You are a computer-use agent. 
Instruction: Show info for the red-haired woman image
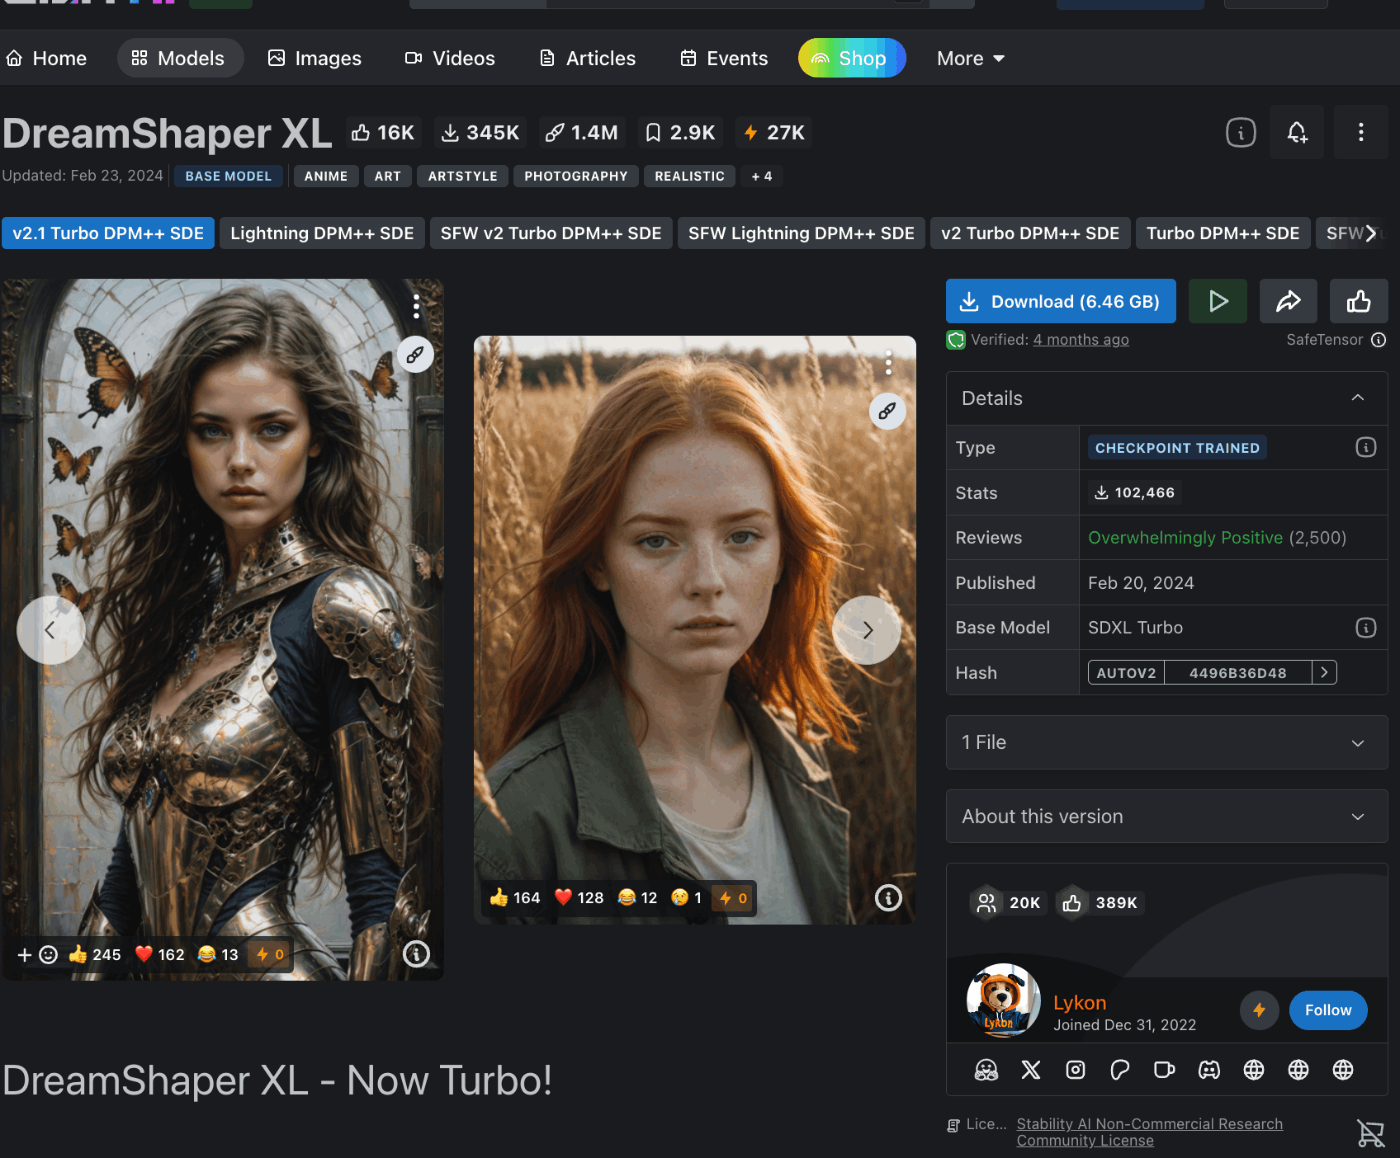click(x=888, y=898)
